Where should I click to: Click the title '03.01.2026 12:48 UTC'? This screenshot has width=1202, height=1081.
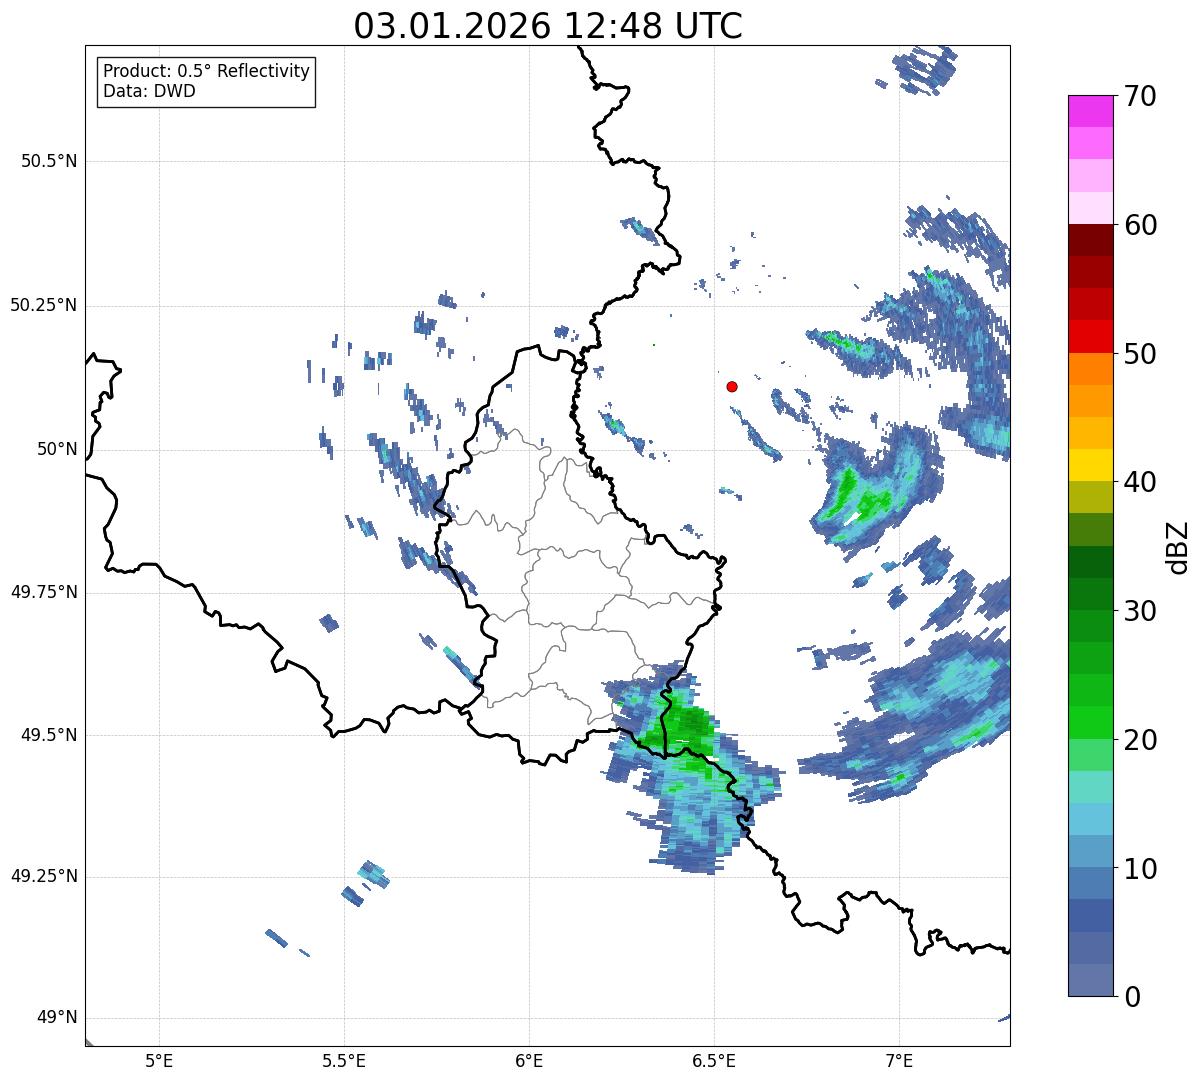[548, 26]
